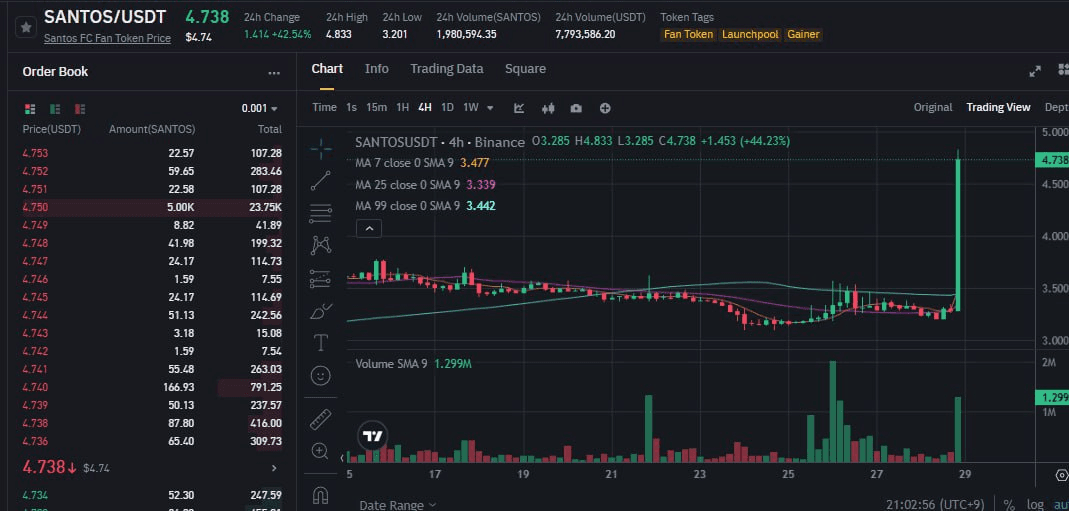Show bids-only order book view icon

(55, 109)
